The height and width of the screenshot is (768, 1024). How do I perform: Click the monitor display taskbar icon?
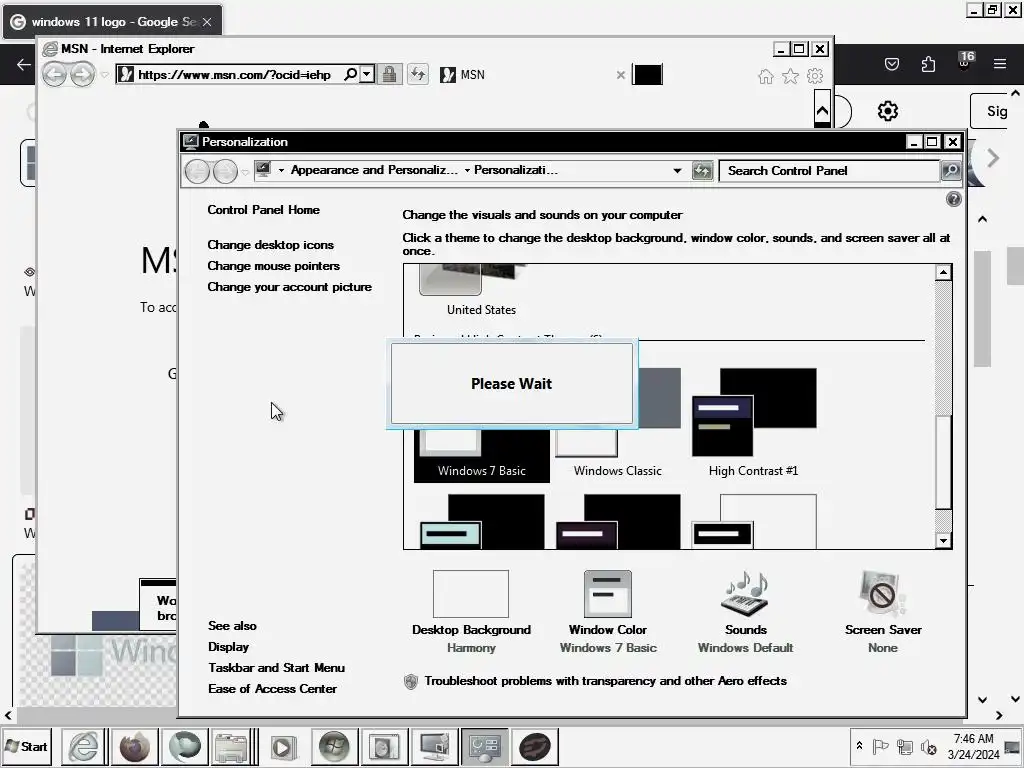[434, 746]
